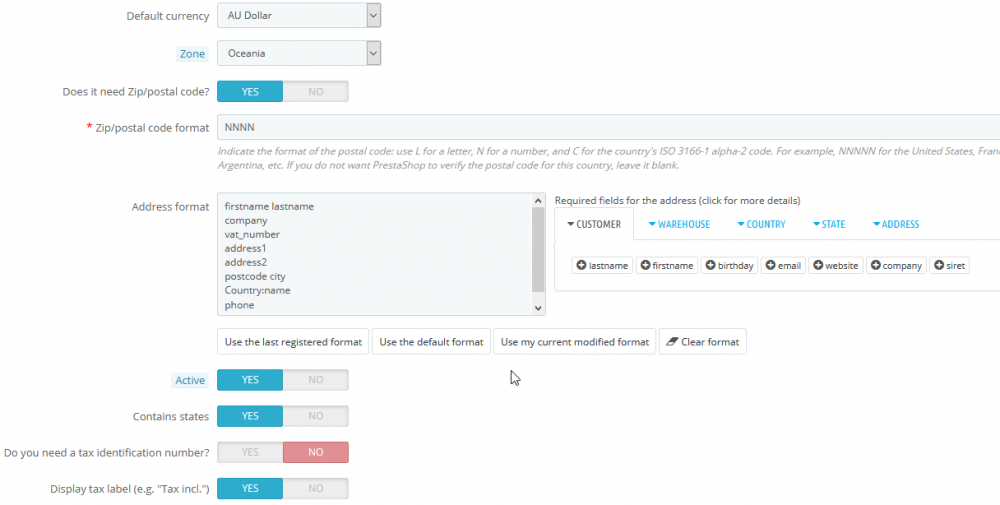Open the ADDRESS fields tab
Screen dimensions: 1000x505
(x=895, y=224)
